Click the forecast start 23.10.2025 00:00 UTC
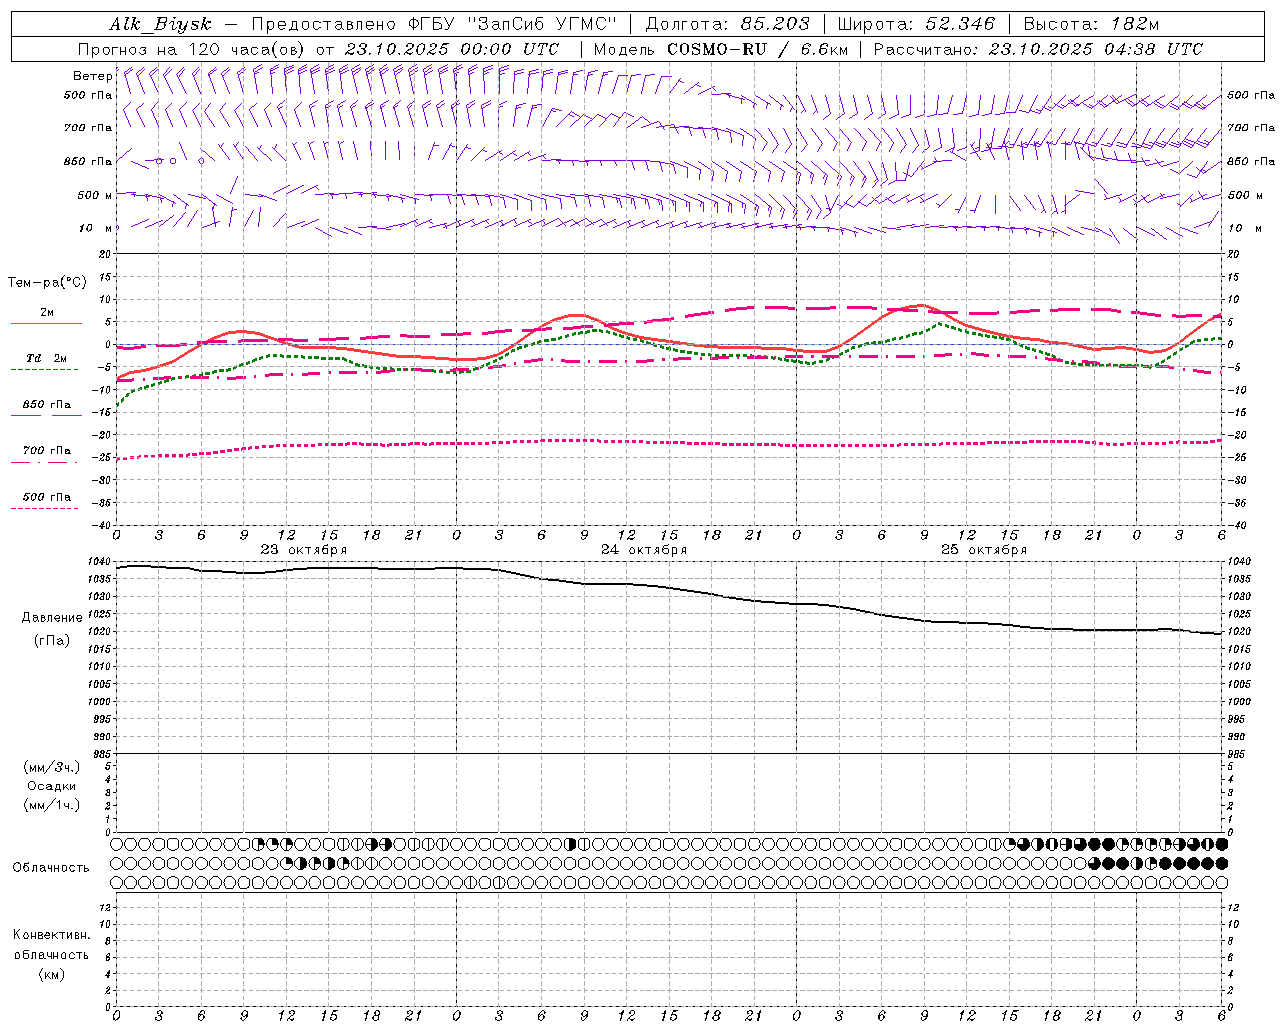 452,49
